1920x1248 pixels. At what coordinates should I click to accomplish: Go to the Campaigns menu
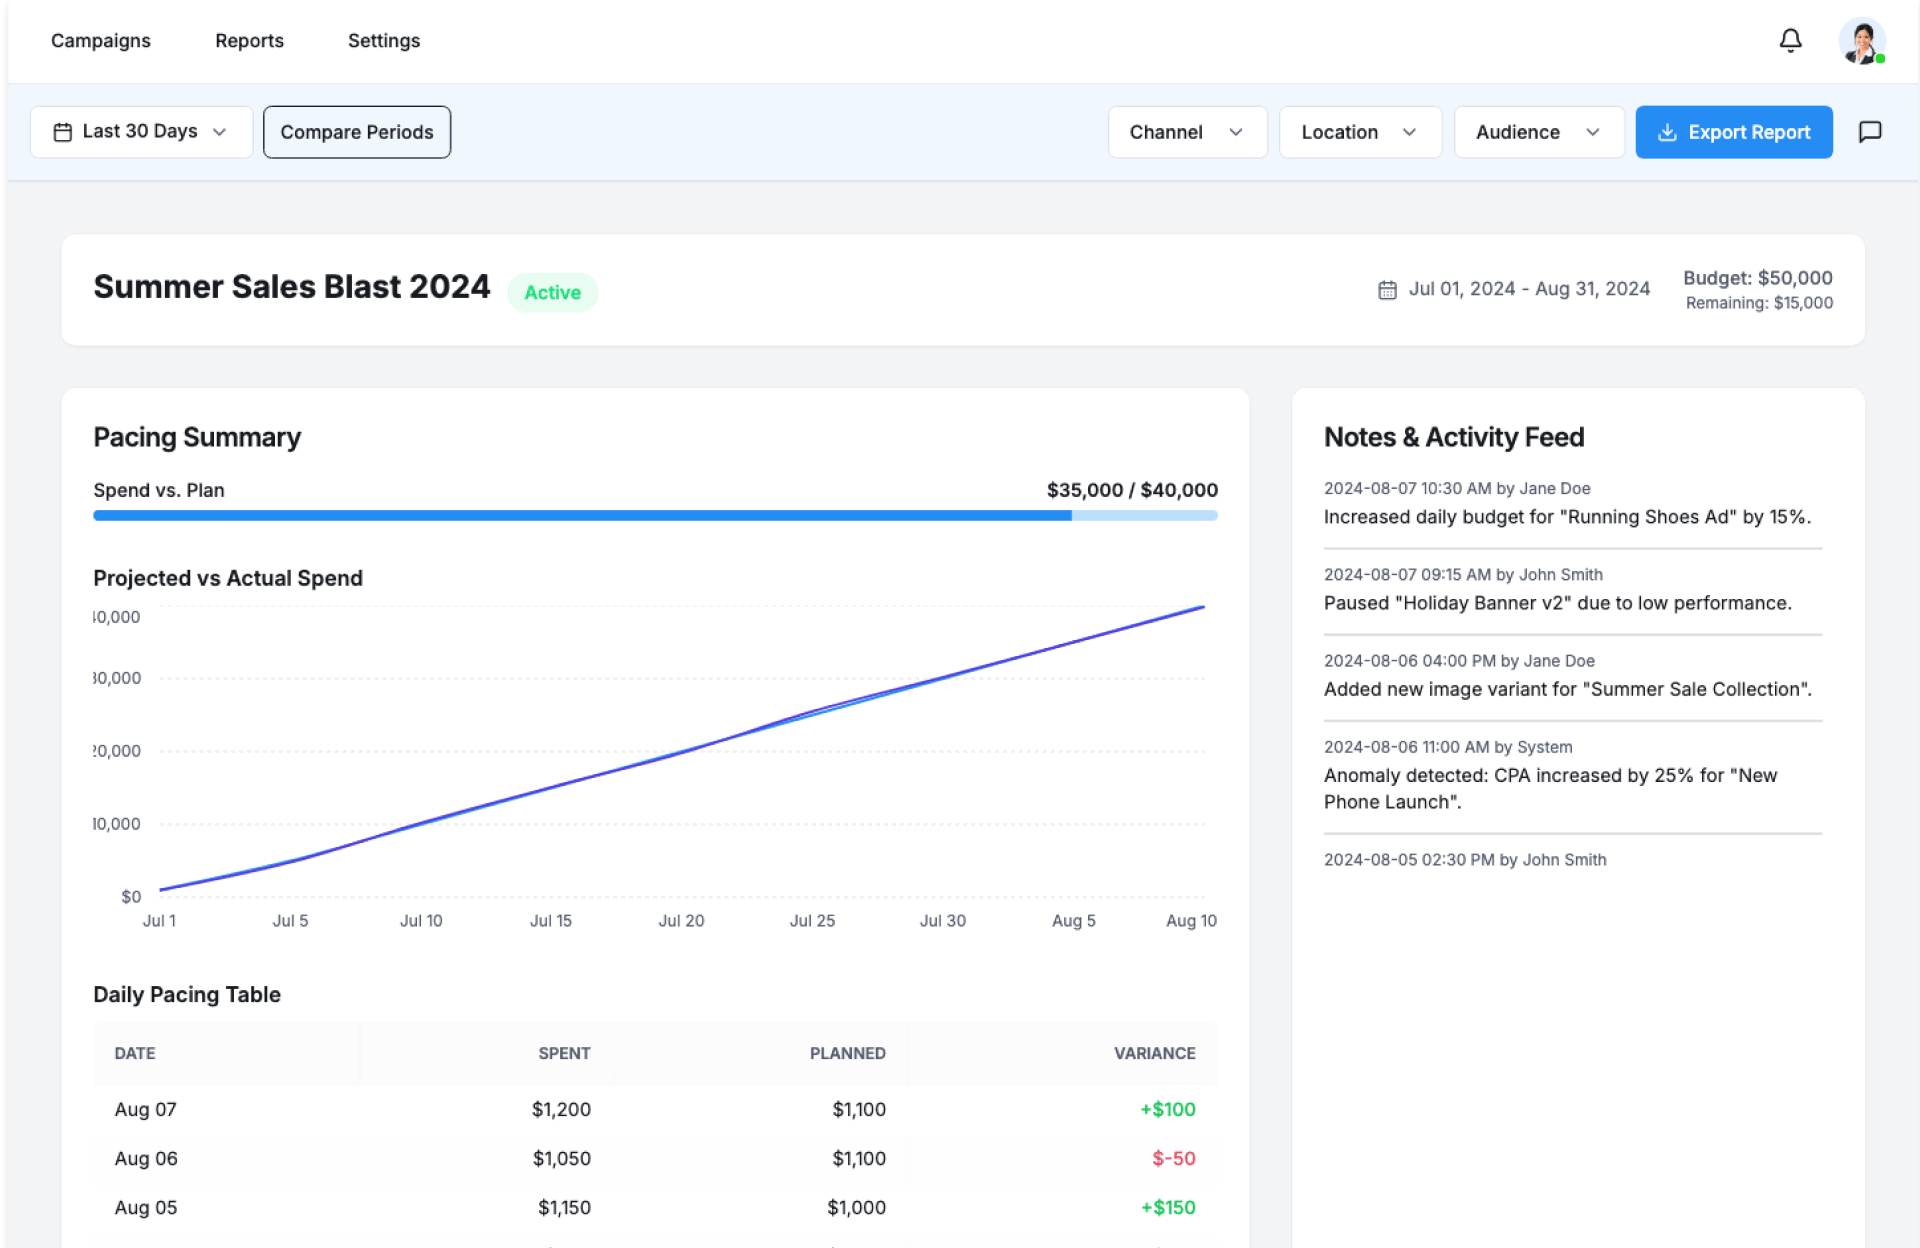101,41
